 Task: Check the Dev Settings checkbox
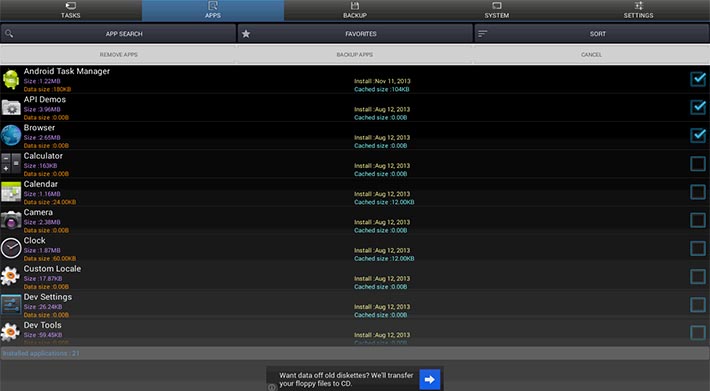click(x=698, y=305)
